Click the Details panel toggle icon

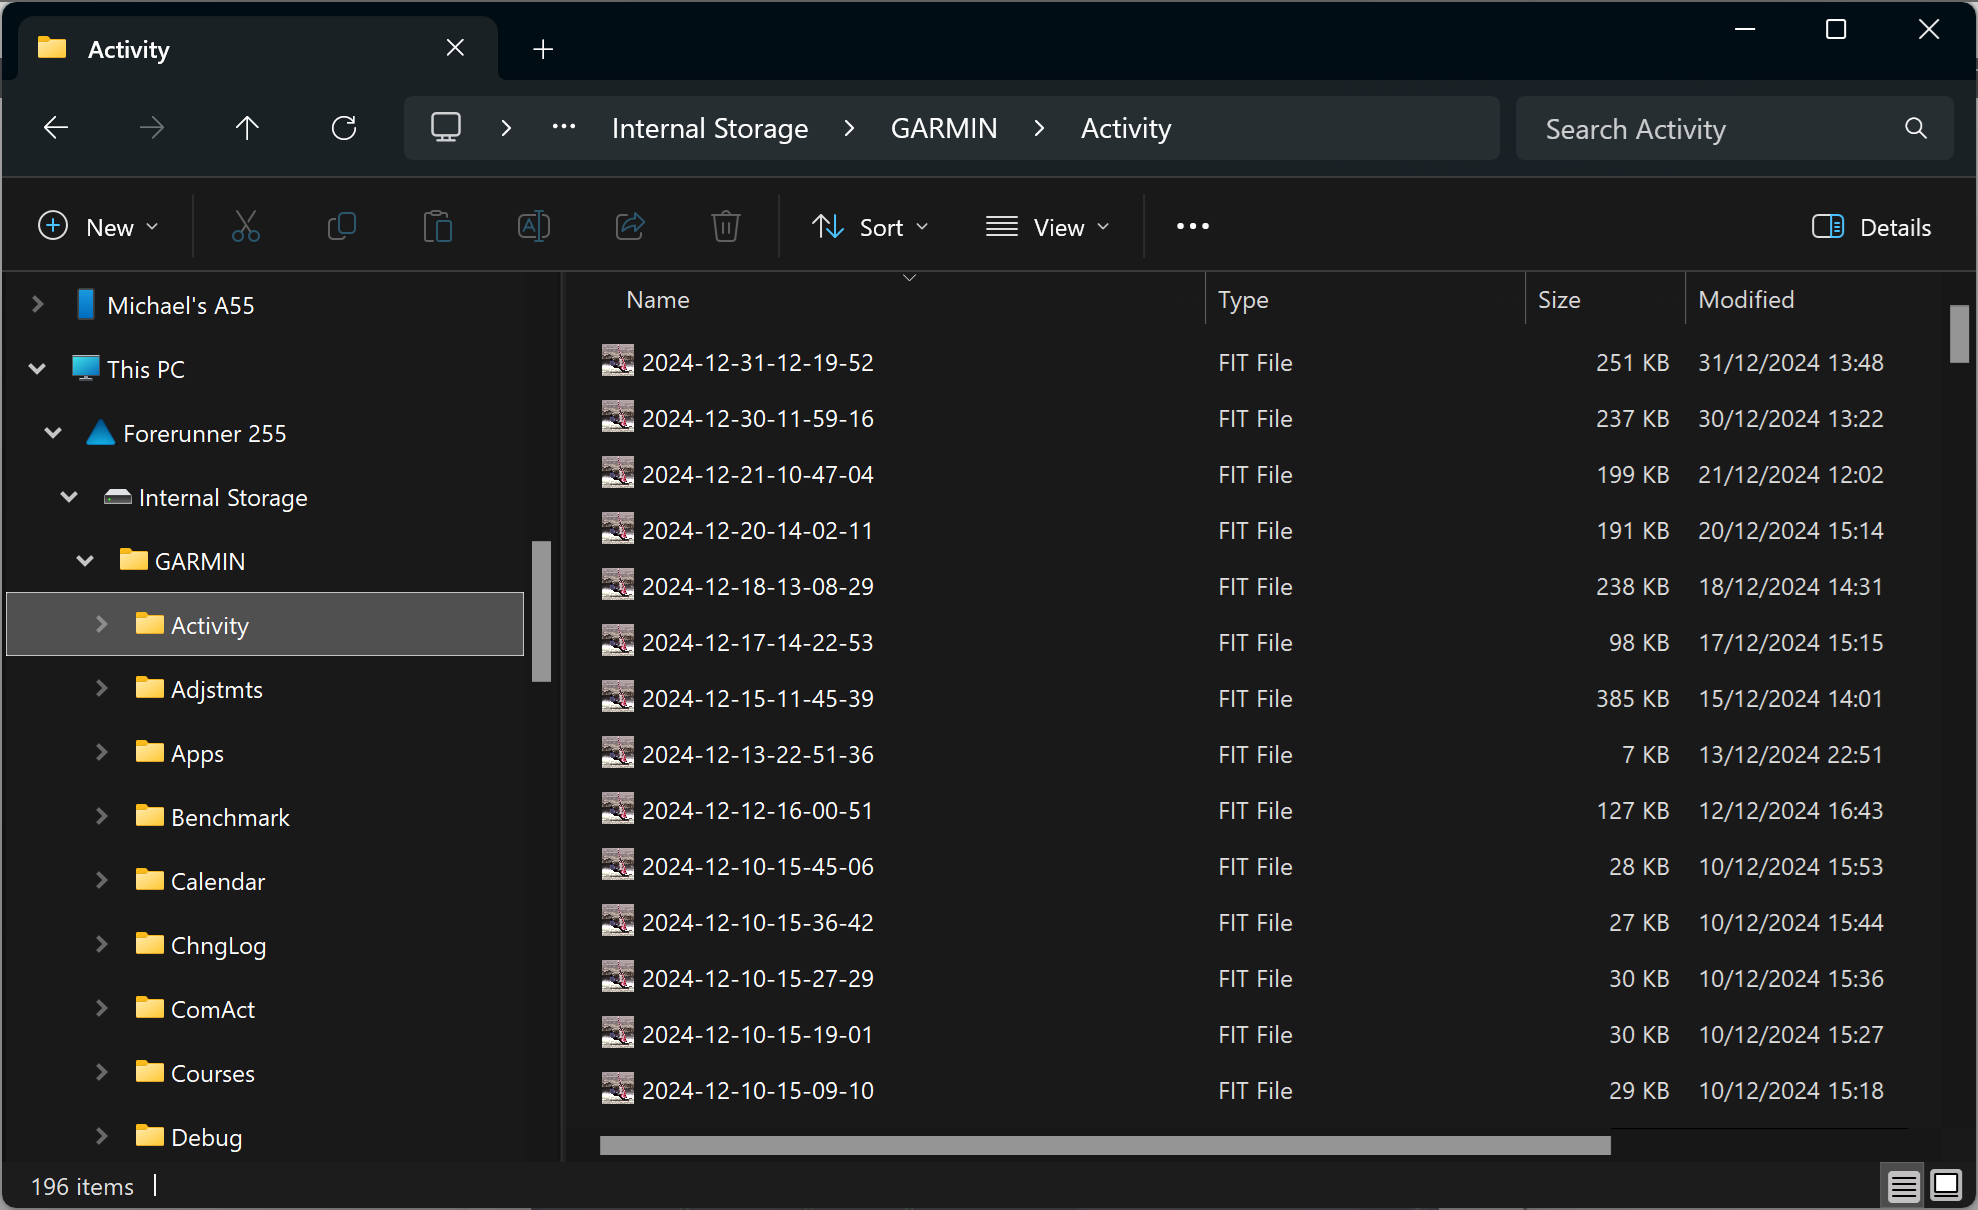point(1830,228)
